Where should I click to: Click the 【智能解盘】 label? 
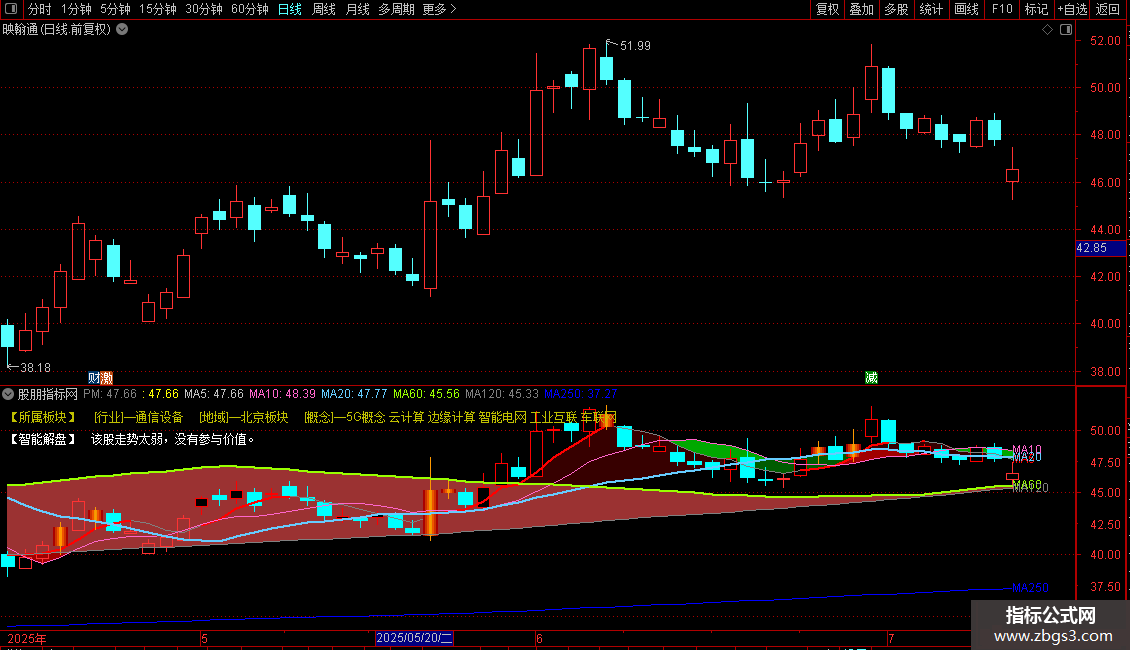tap(43, 440)
